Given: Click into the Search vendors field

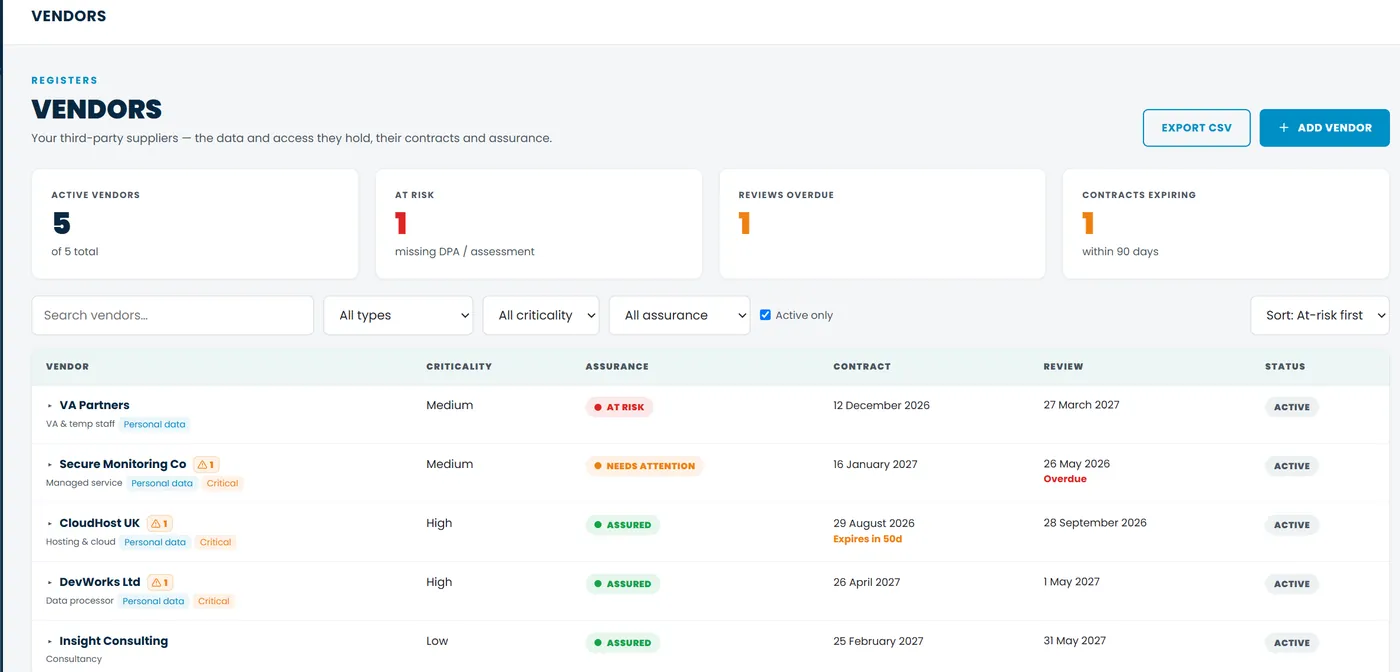Looking at the screenshot, I should [x=173, y=315].
